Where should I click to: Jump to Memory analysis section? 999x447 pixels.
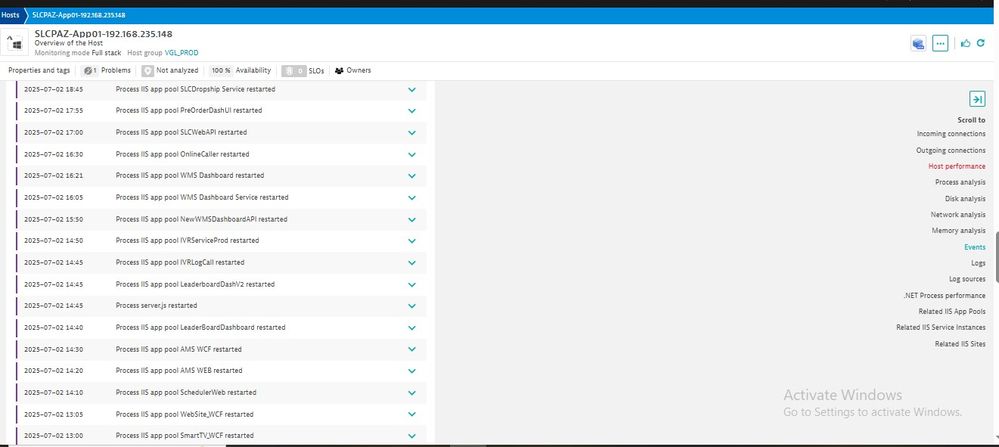(957, 230)
